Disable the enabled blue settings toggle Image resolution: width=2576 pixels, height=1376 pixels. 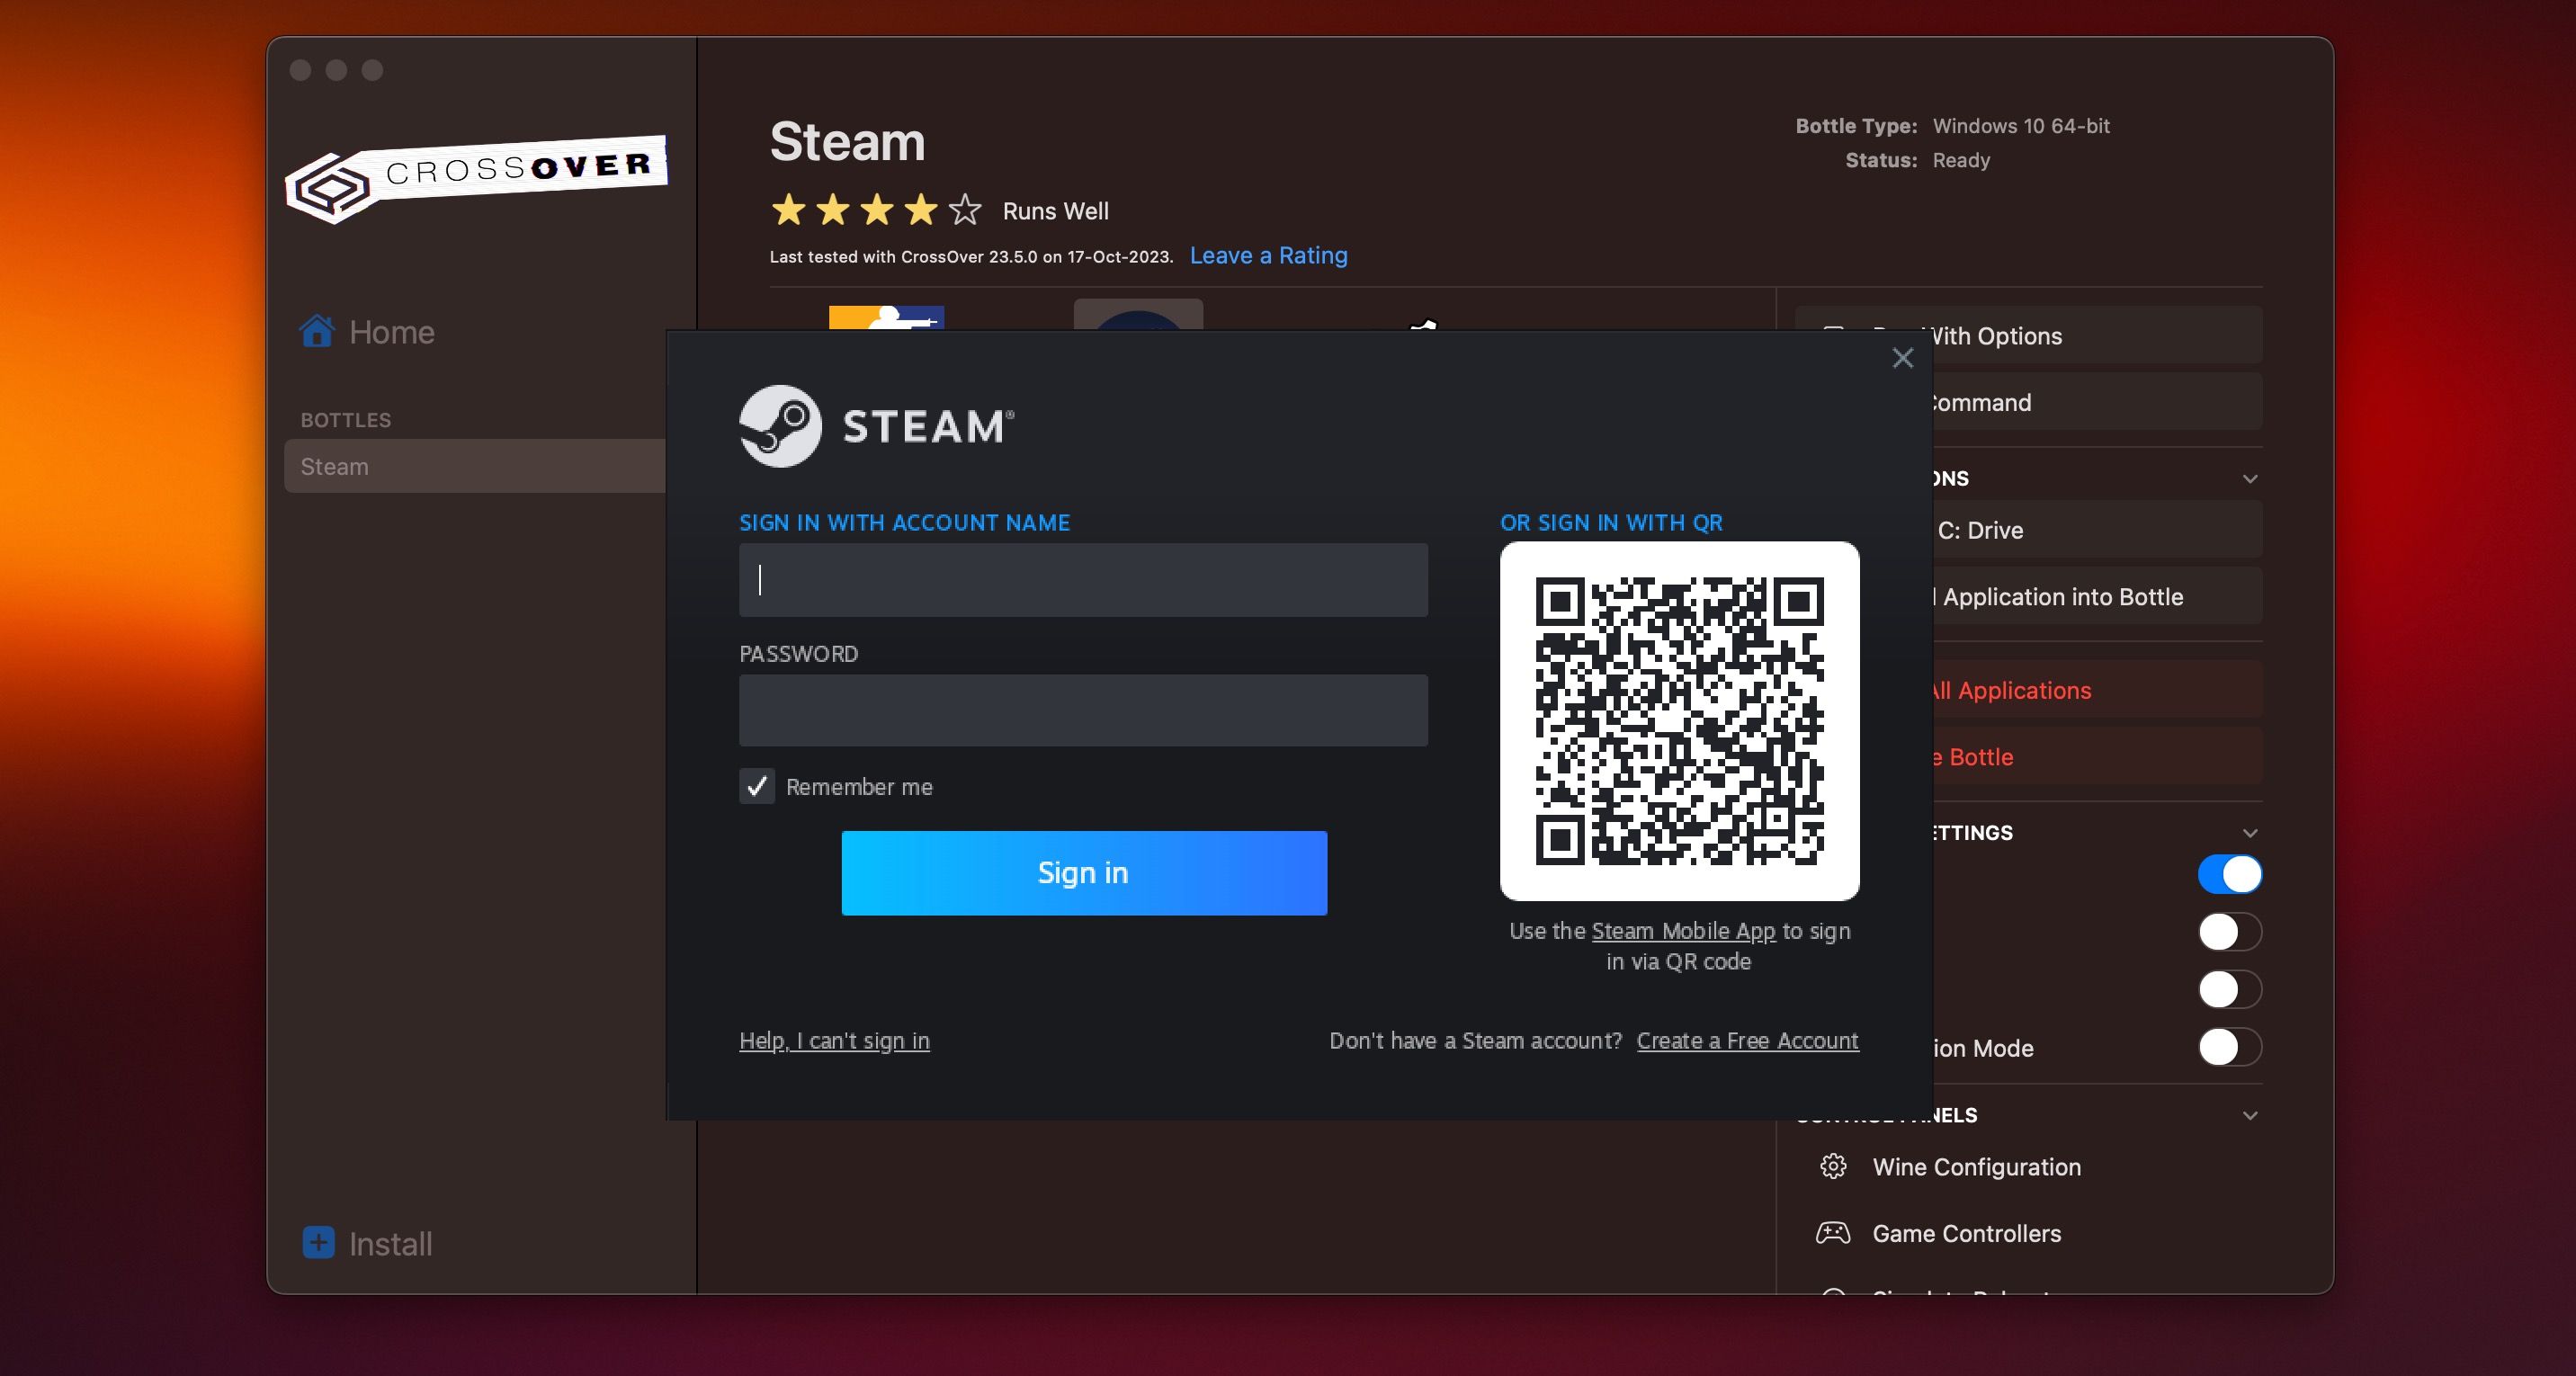click(x=2229, y=873)
